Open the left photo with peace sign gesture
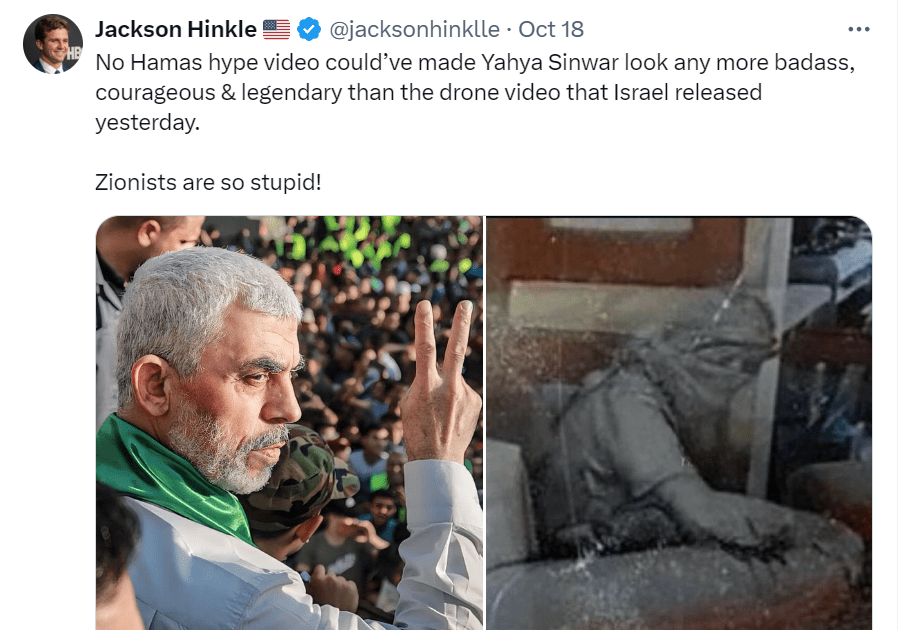This screenshot has width=904, height=630. coord(289,423)
